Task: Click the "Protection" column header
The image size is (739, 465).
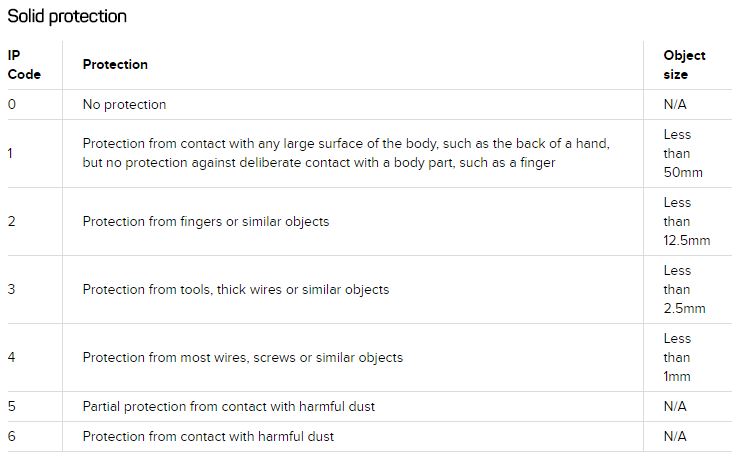Action: click(115, 65)
